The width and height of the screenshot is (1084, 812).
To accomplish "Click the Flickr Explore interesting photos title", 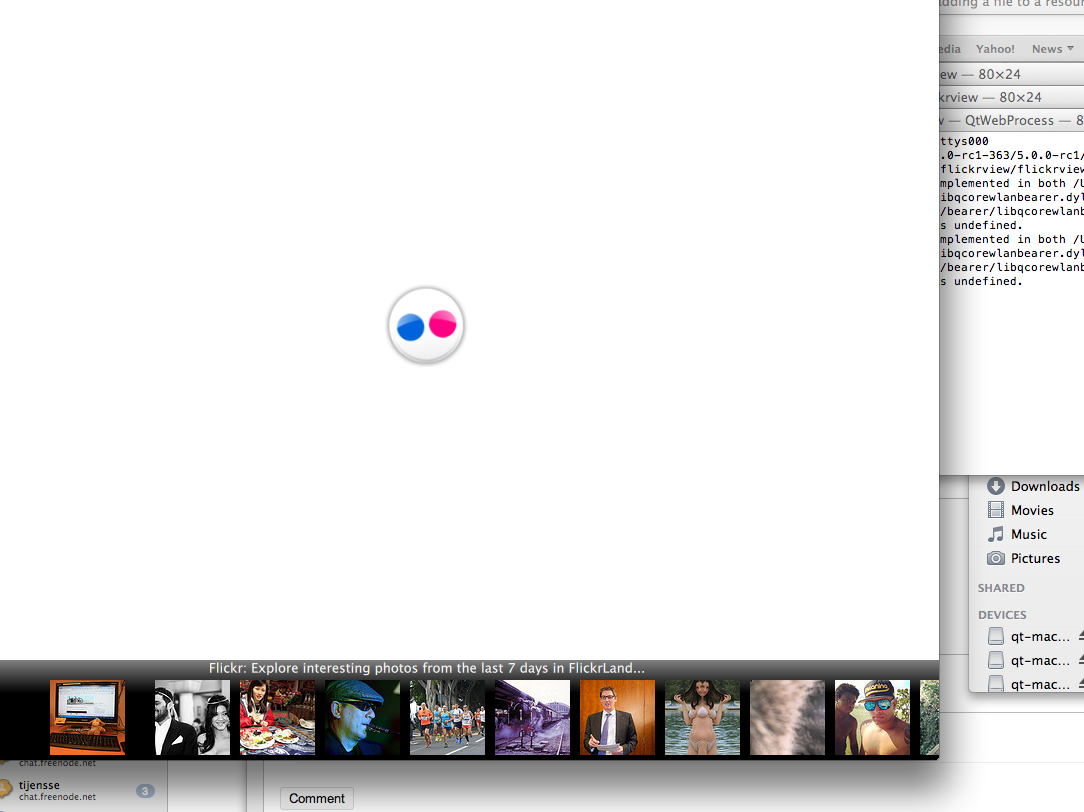I will (x=427, y=668).
